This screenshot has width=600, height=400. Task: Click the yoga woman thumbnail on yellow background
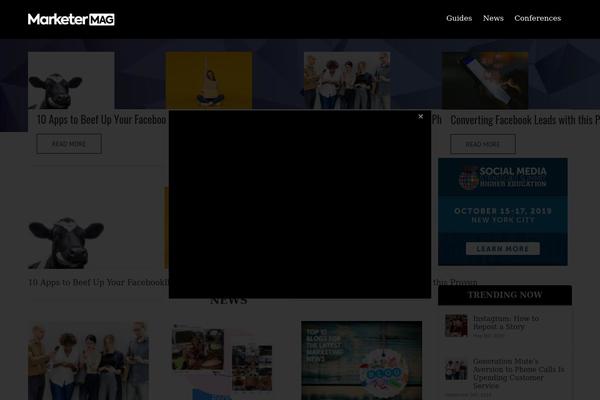click(209, 80)
